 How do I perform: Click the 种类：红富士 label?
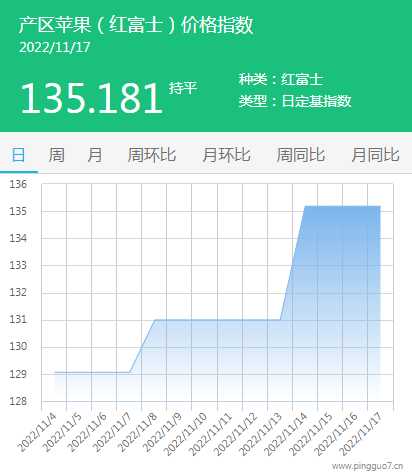281,79
